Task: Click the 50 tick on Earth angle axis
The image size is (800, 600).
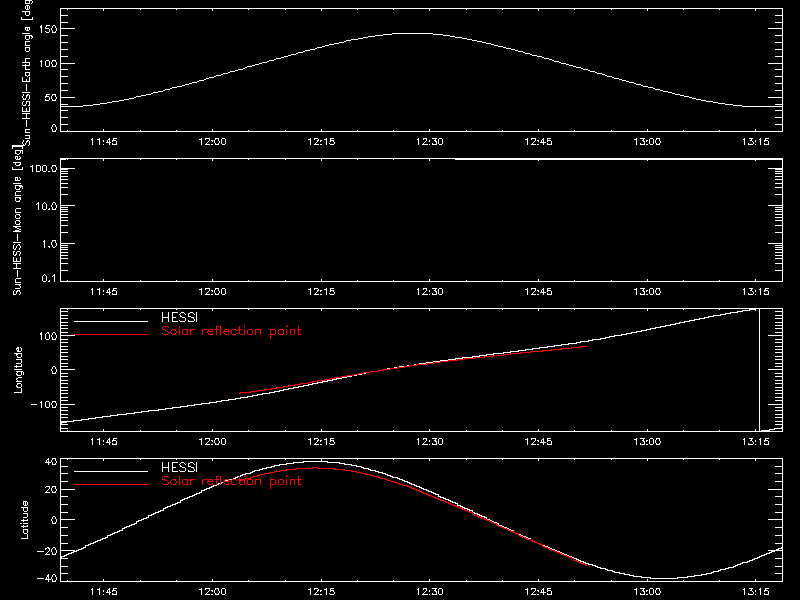Action: (51, 97)
